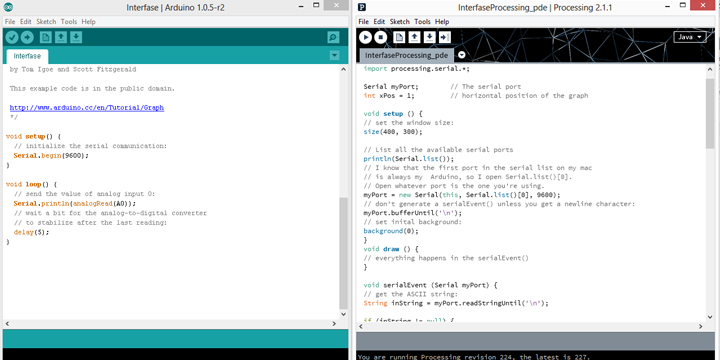Run the Processing sketch with the play button

tap(366, 37)
